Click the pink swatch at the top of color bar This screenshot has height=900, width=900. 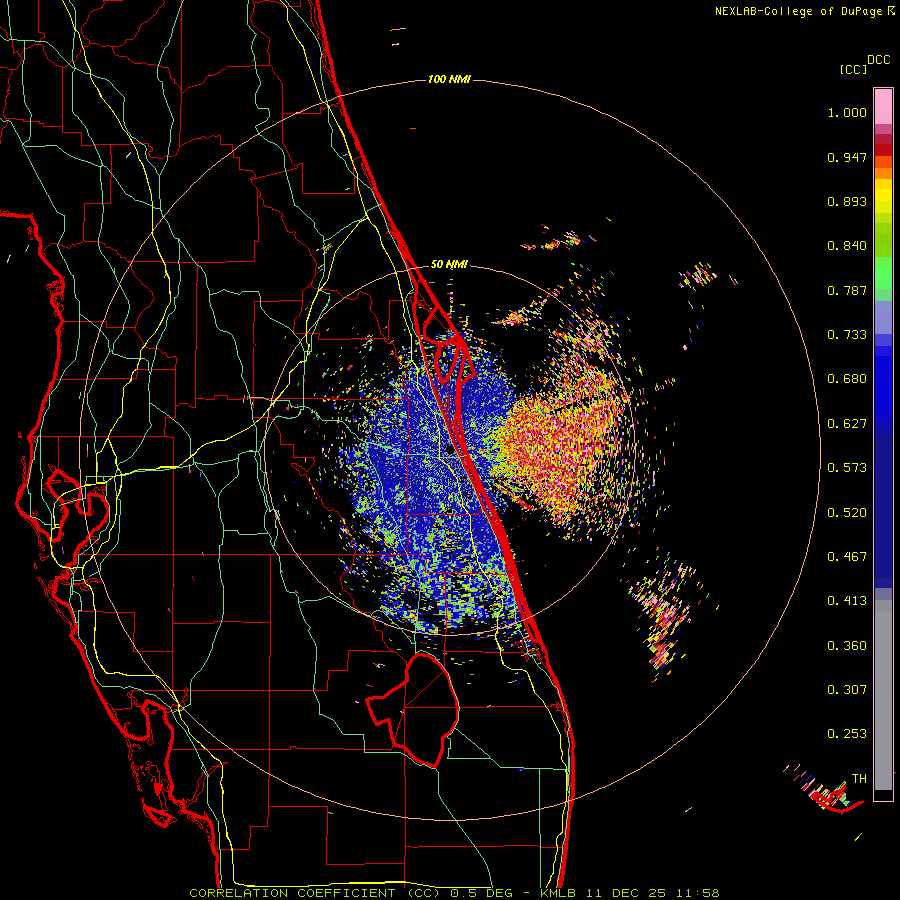coord(883,106)
